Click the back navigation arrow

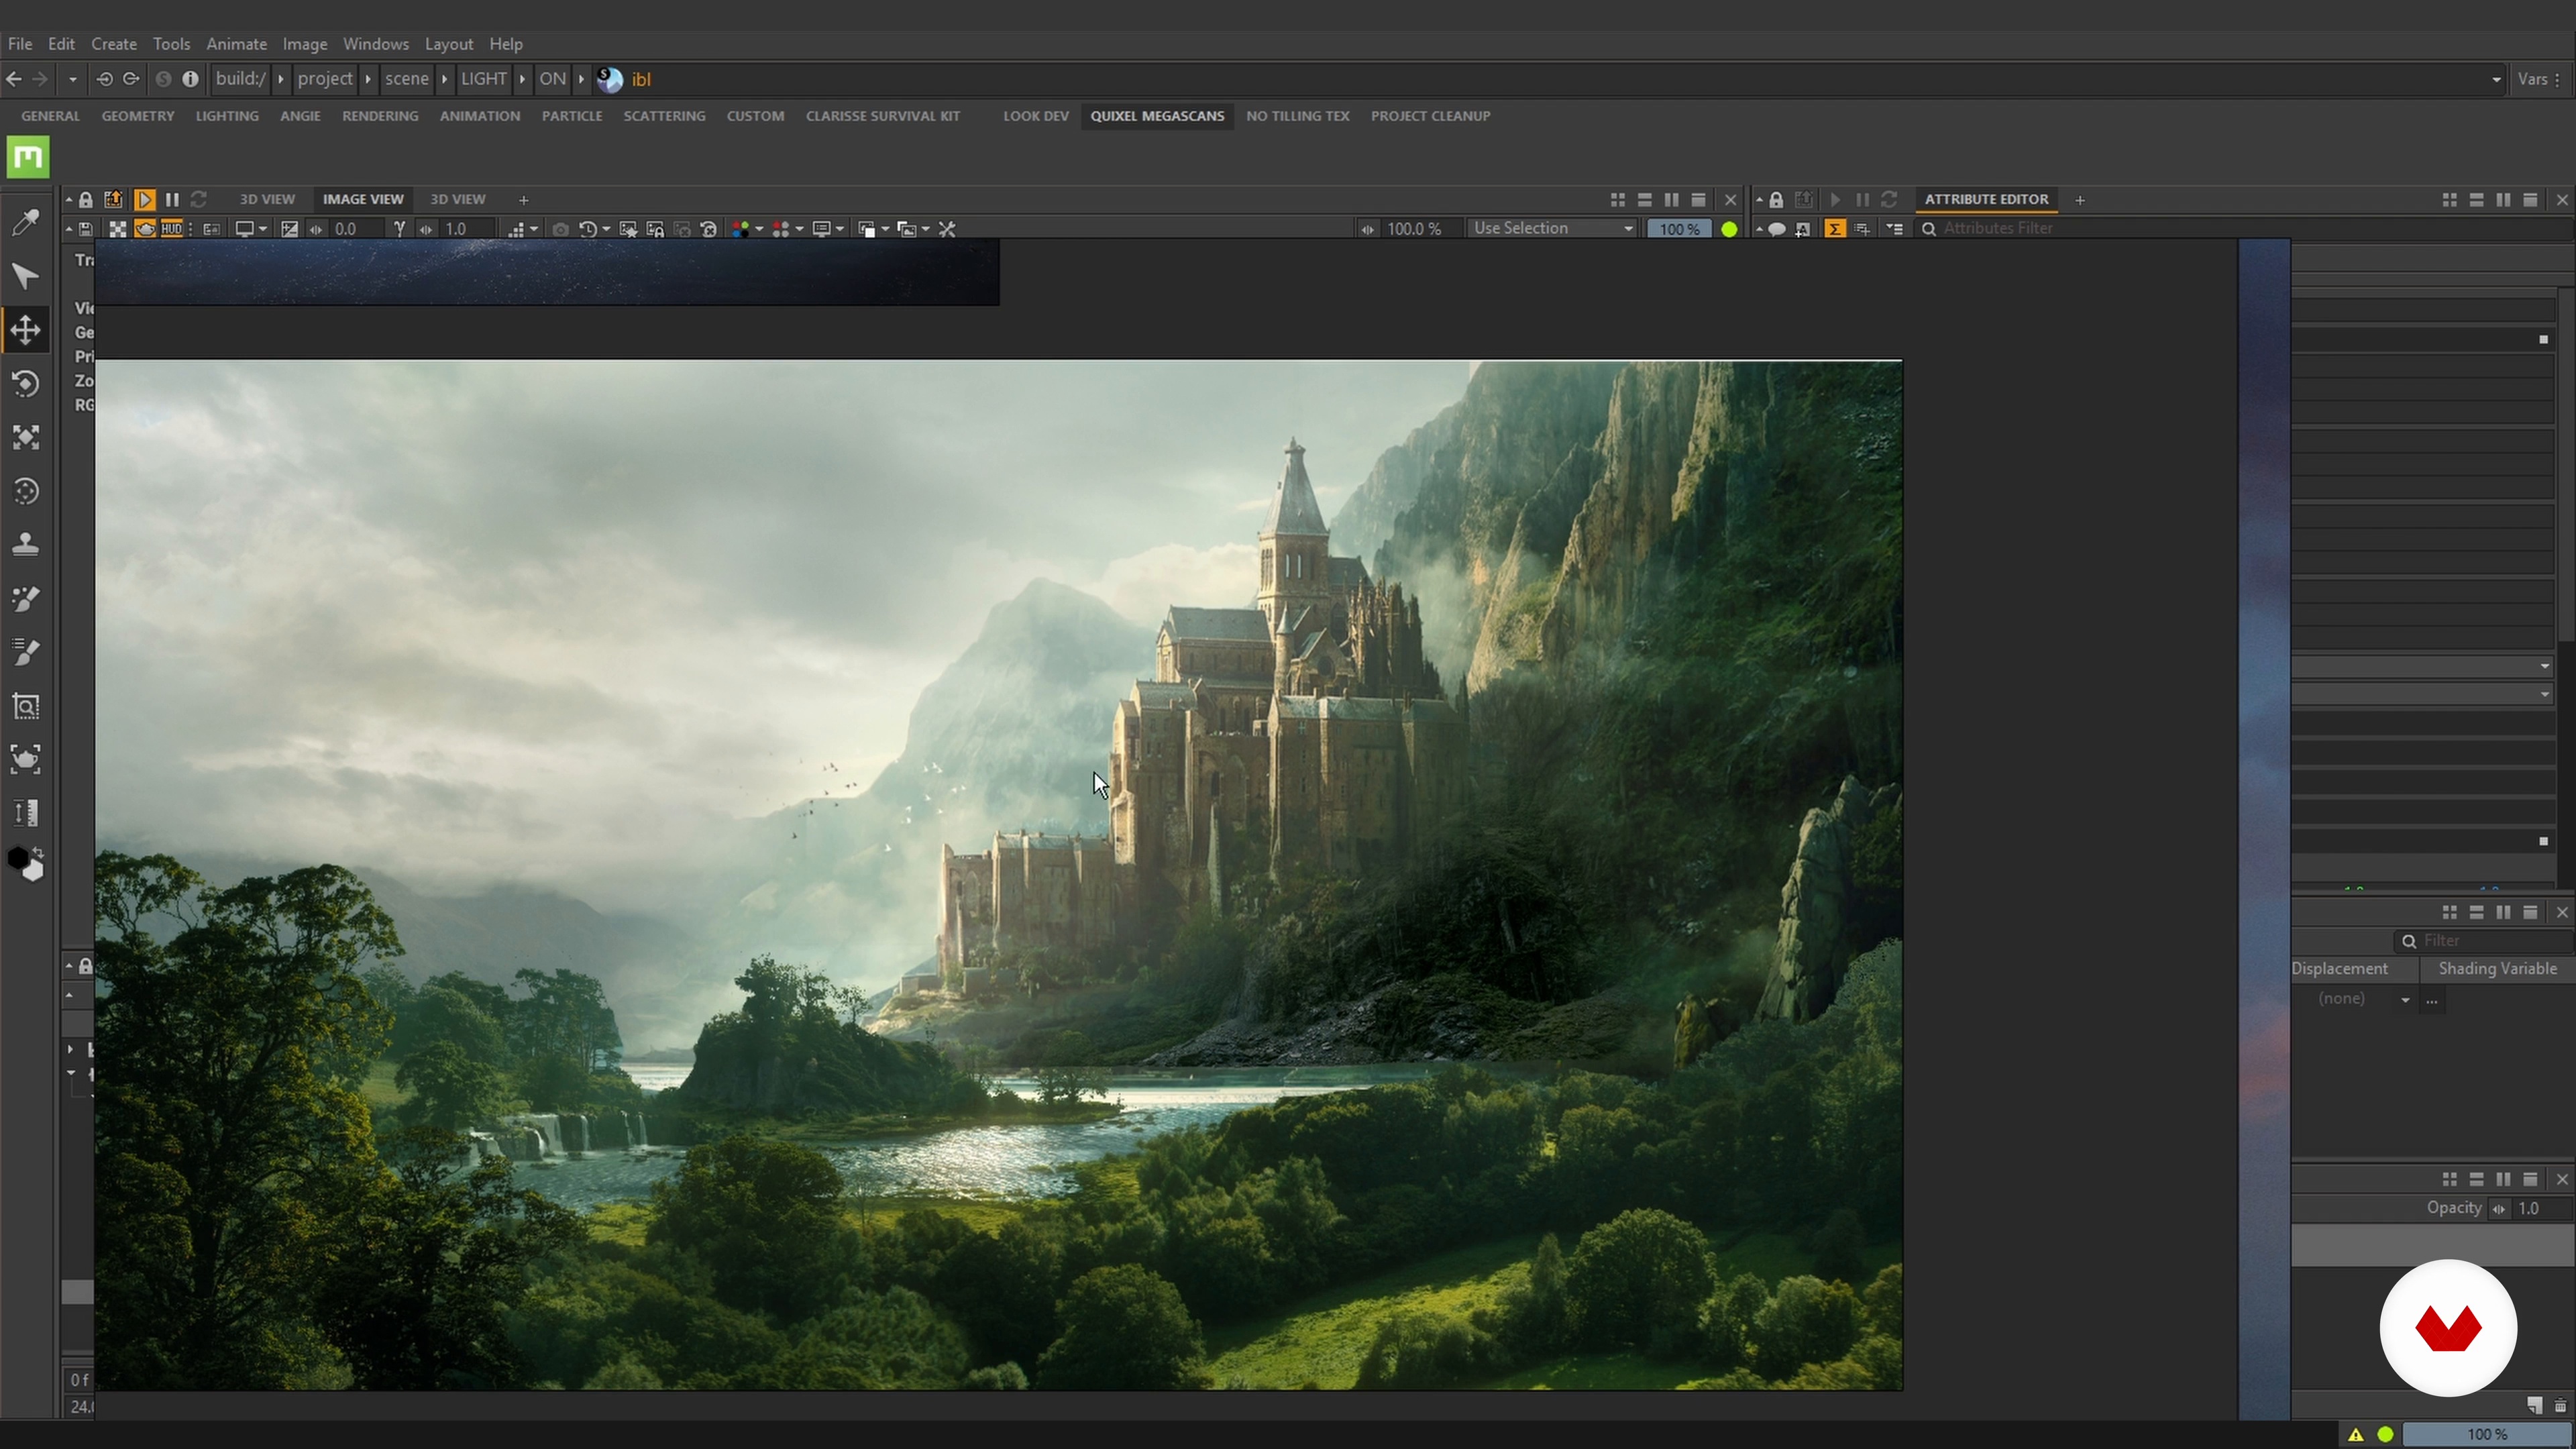click(14, 79)
